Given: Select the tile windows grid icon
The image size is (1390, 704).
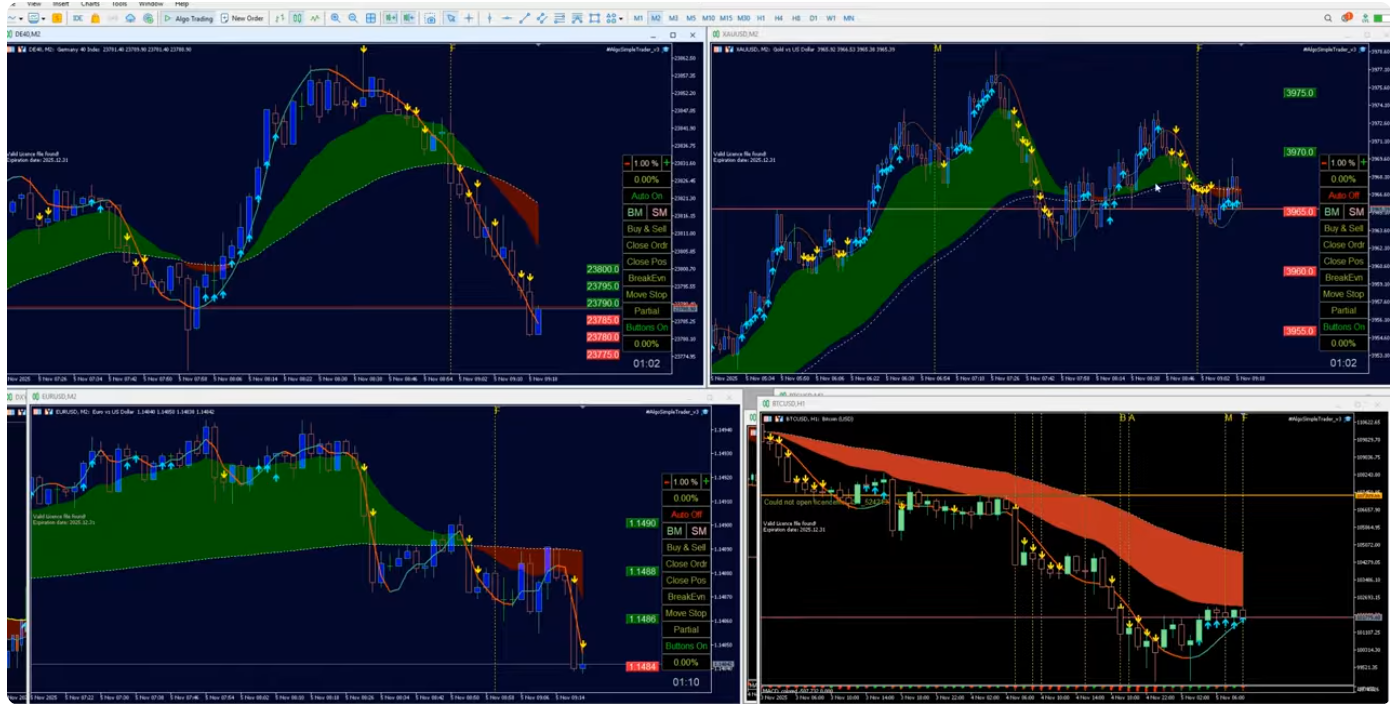Looking at the screenshot, I should (x=371, y=18).
